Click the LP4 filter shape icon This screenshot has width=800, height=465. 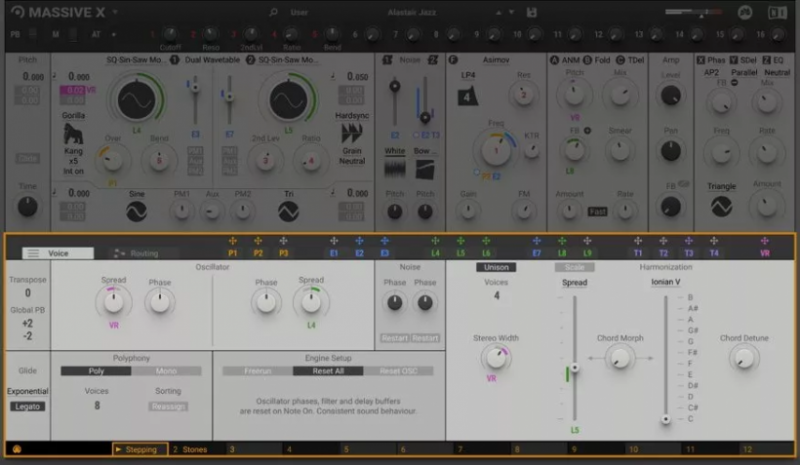pyautogui.click(x=467, y=96)
